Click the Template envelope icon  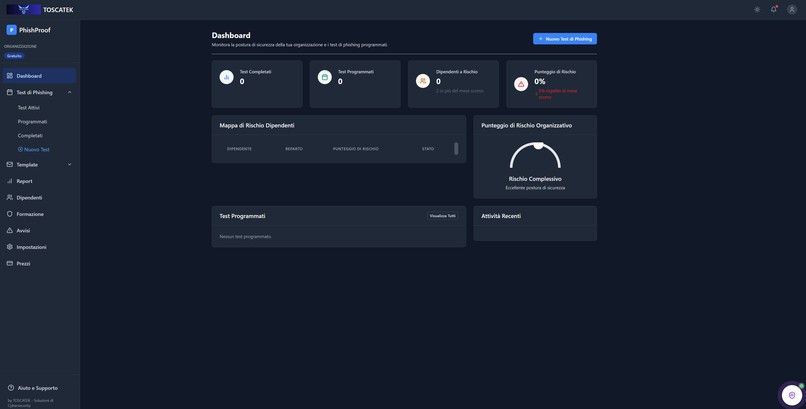click(x=10, y=164)
